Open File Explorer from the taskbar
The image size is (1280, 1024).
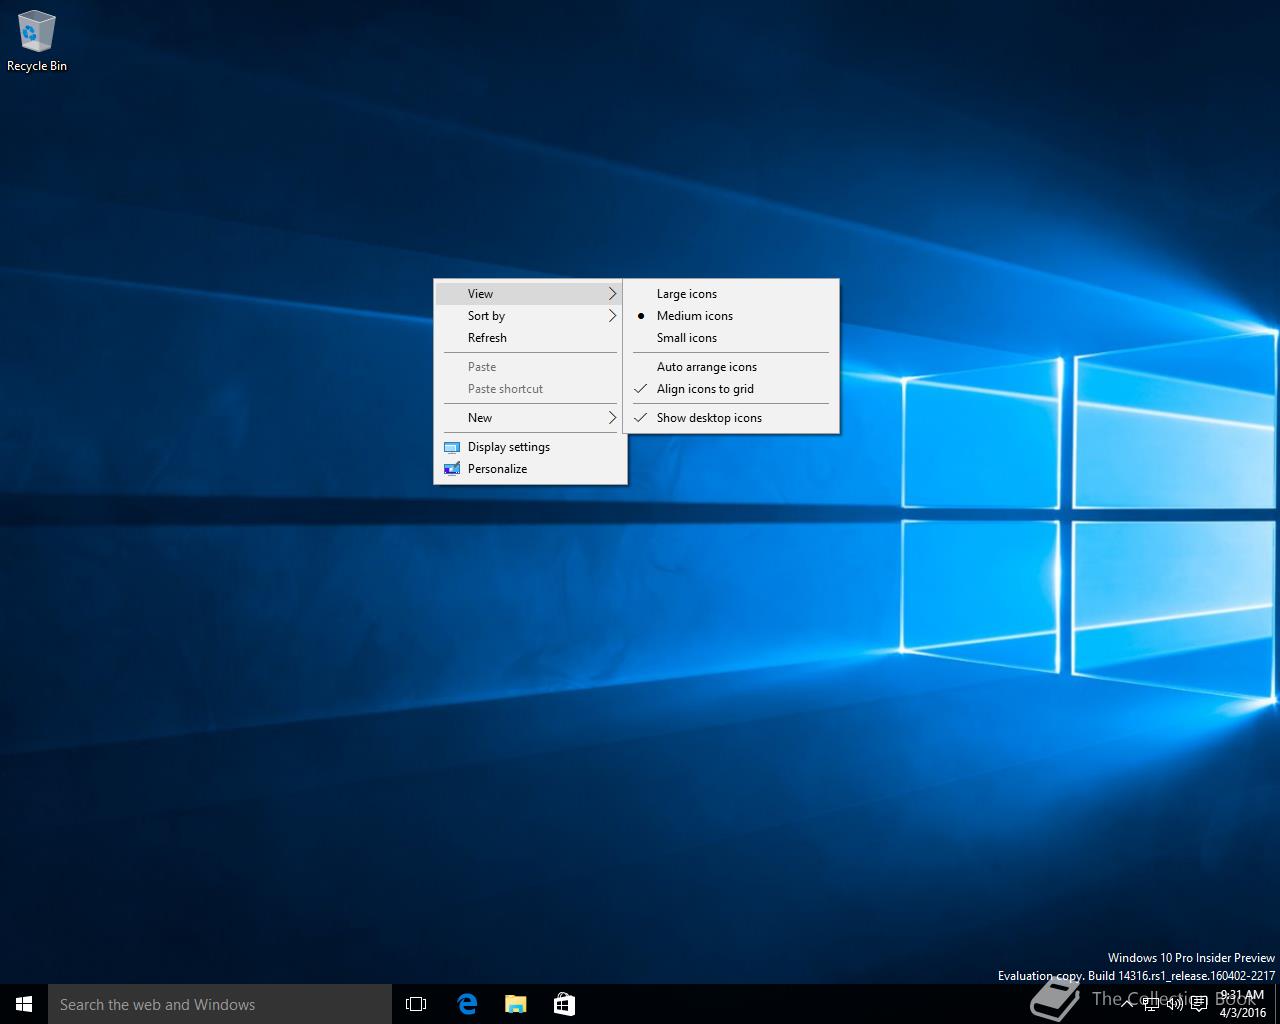[x=515, y=1004]
